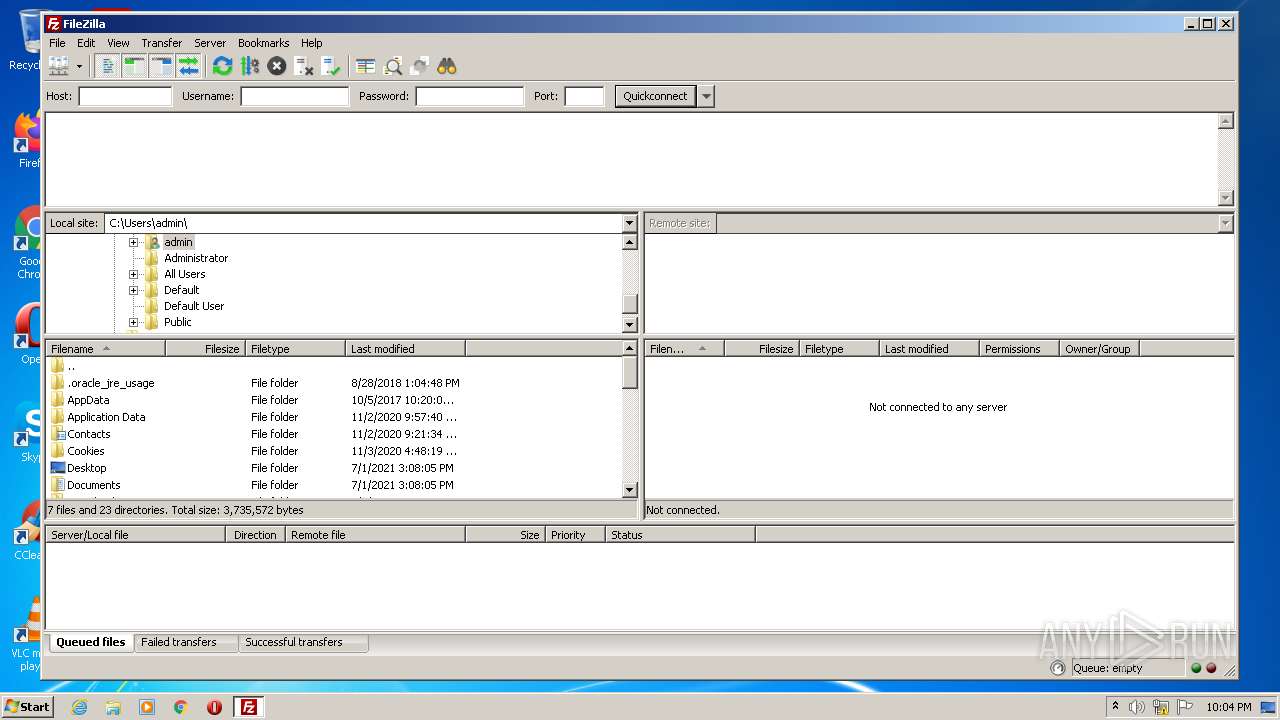Open the Site Manager dropdown arrow
1280x720 pixels.
coord(79,66)
